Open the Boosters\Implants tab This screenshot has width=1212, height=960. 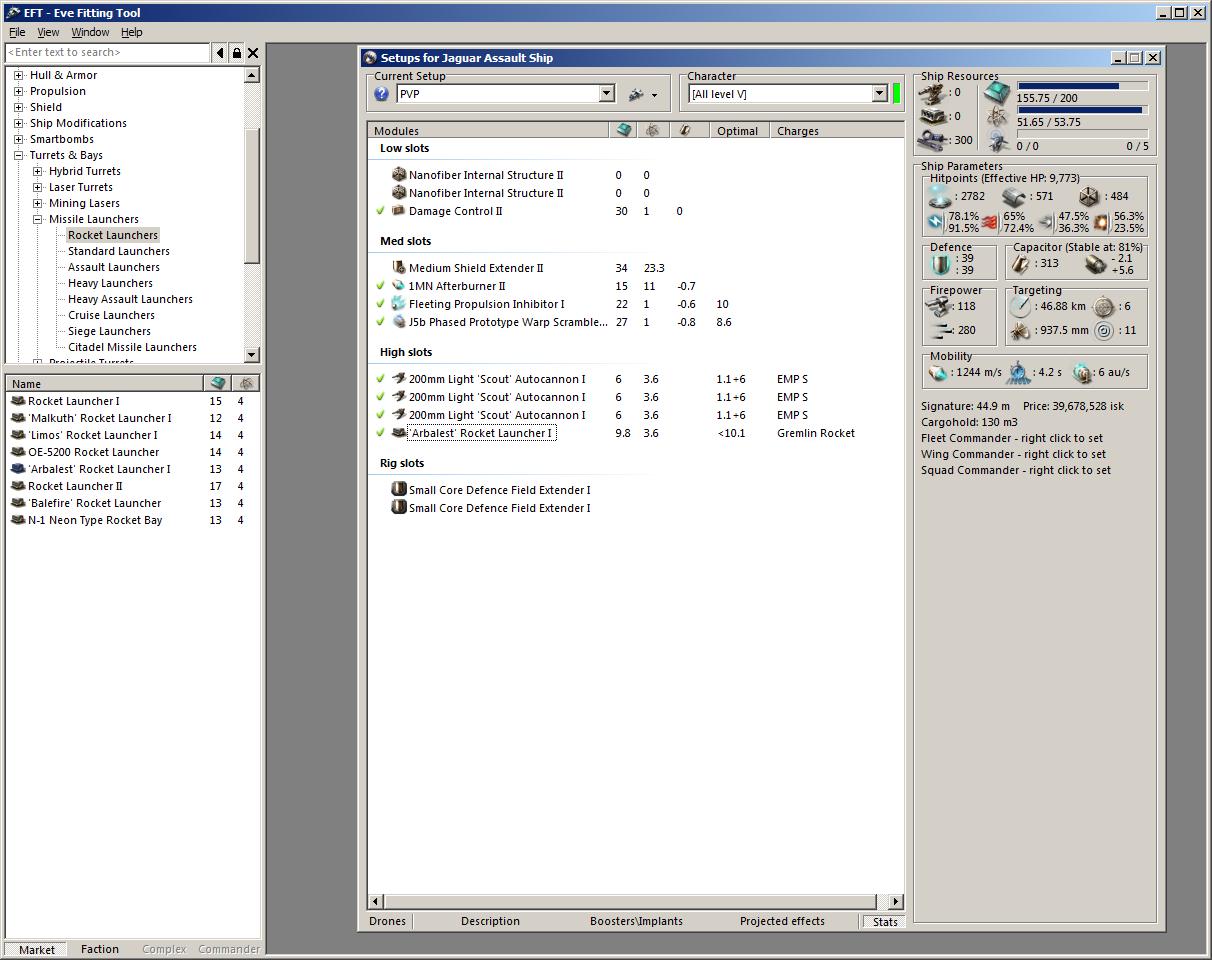[636, 921]
